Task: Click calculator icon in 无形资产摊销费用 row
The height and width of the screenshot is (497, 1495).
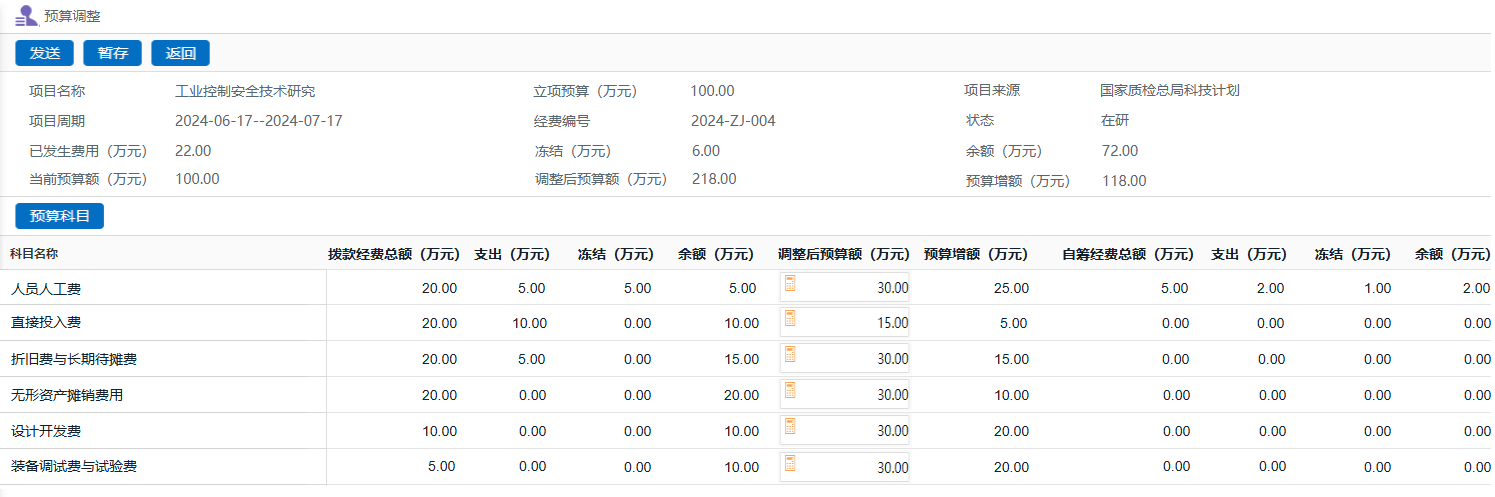Action: tap(790, 392)
